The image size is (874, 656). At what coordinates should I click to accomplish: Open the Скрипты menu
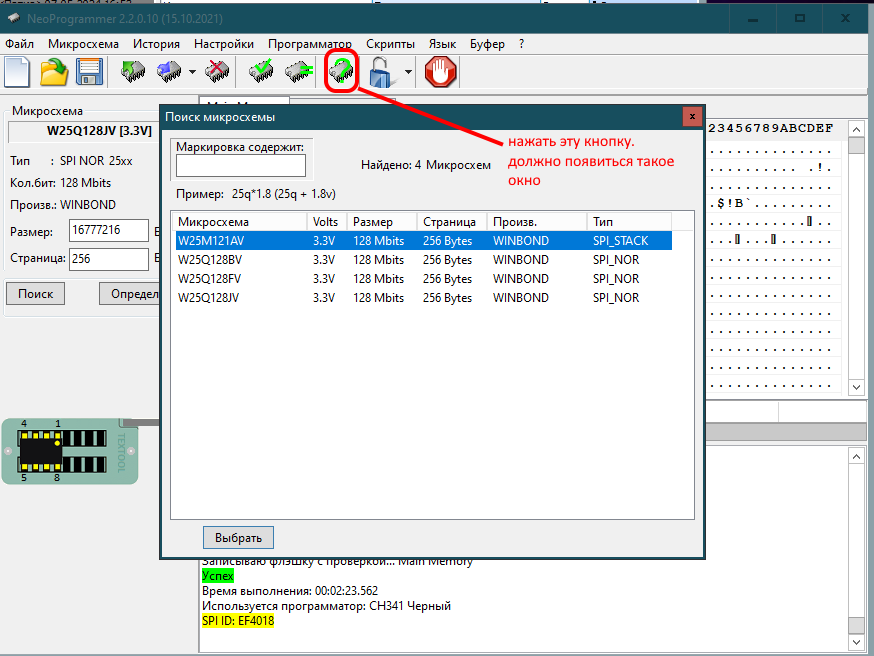[390, 44]
